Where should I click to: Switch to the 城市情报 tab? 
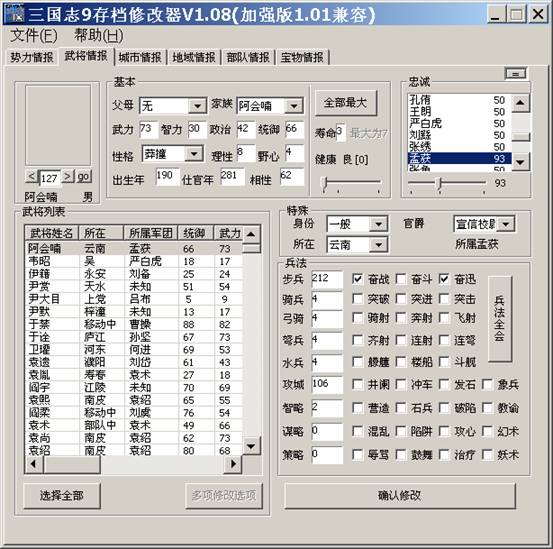click(x=140, y=57)
